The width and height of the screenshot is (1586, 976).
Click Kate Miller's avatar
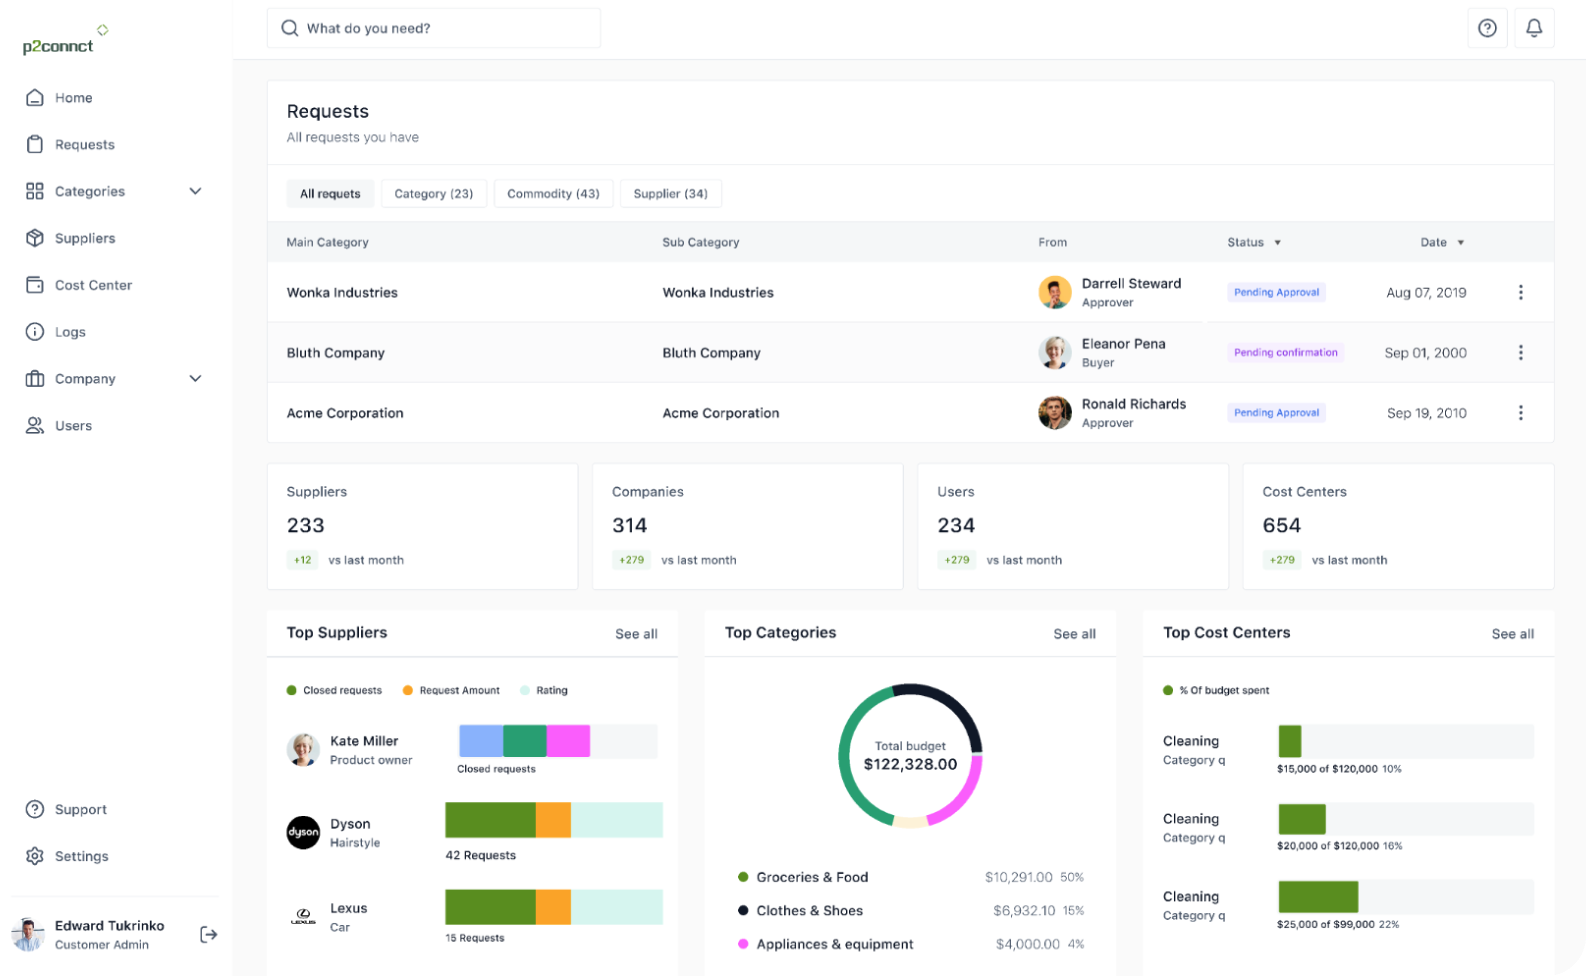[303, 749]
